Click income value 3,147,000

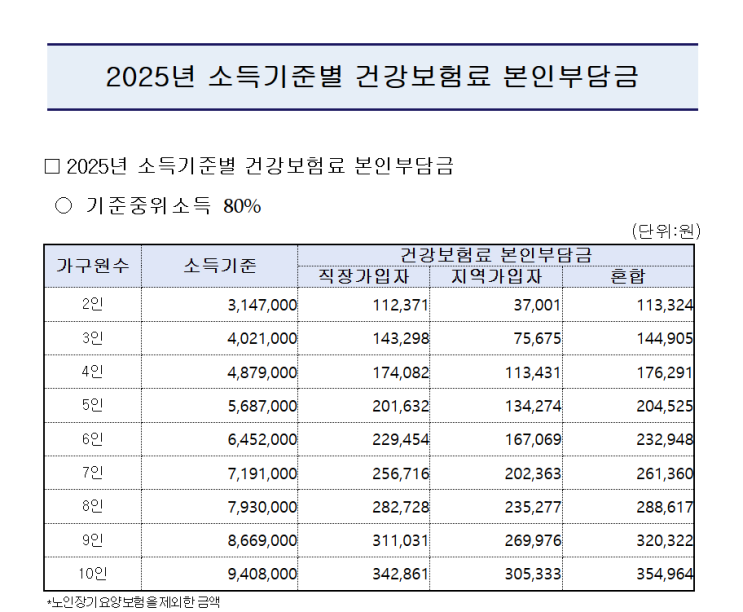tap(263, 305)
